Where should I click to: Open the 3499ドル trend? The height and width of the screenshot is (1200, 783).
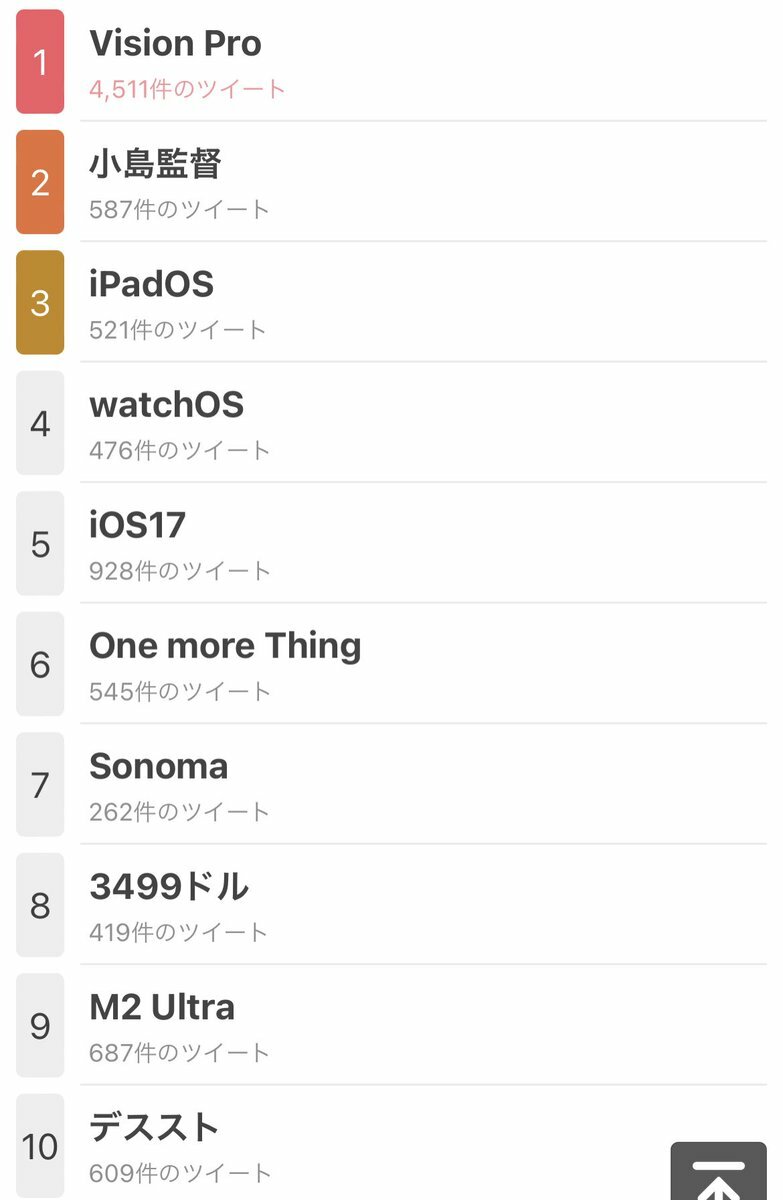coord(168,887)
